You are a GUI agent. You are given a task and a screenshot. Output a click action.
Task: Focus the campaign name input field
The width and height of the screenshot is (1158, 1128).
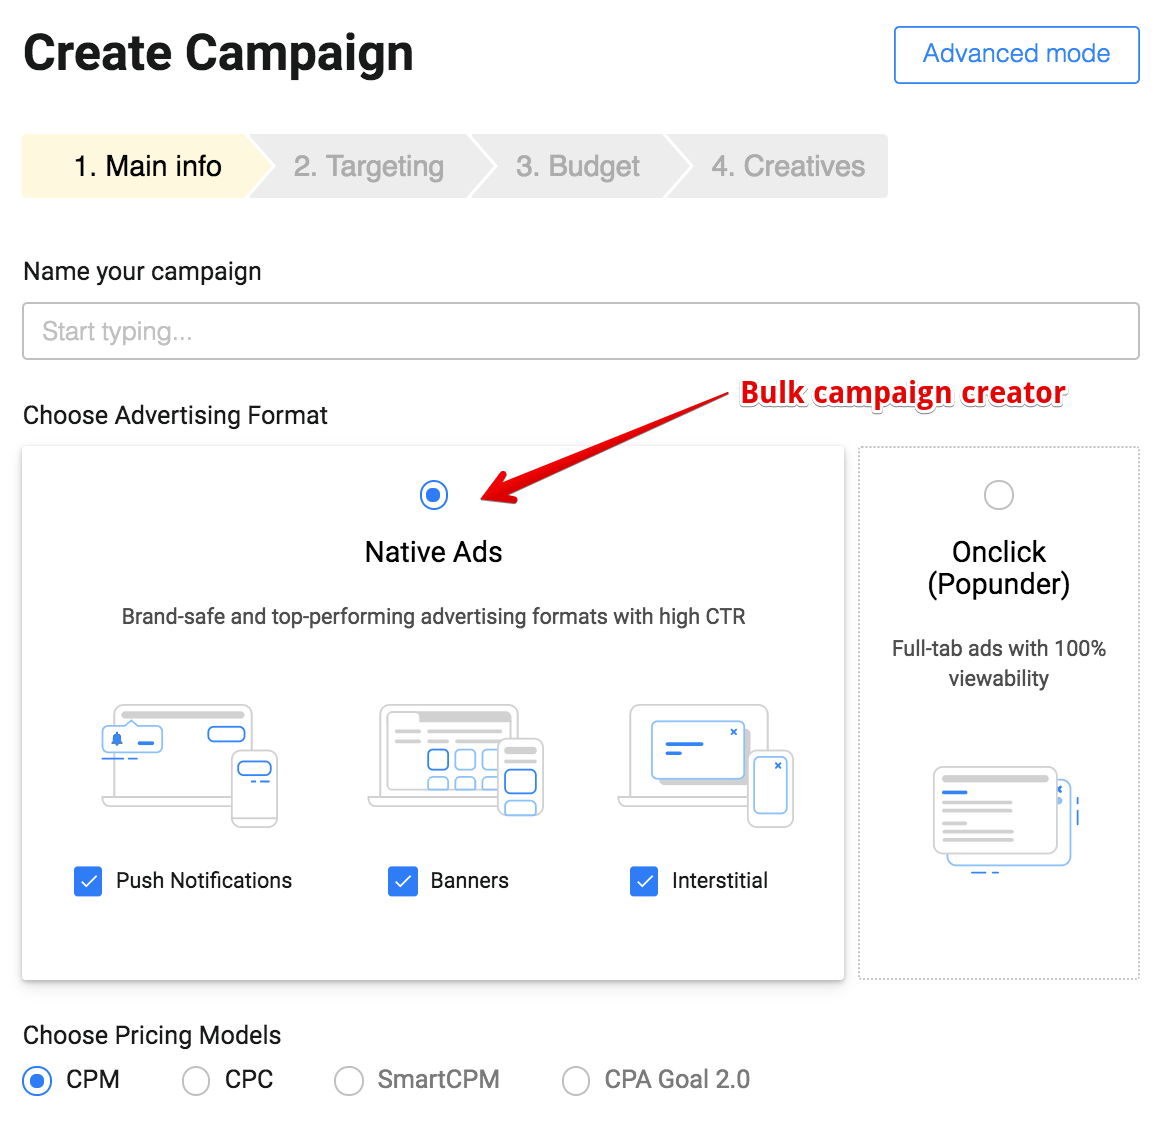pyautogui.click(x=580, y=331)
